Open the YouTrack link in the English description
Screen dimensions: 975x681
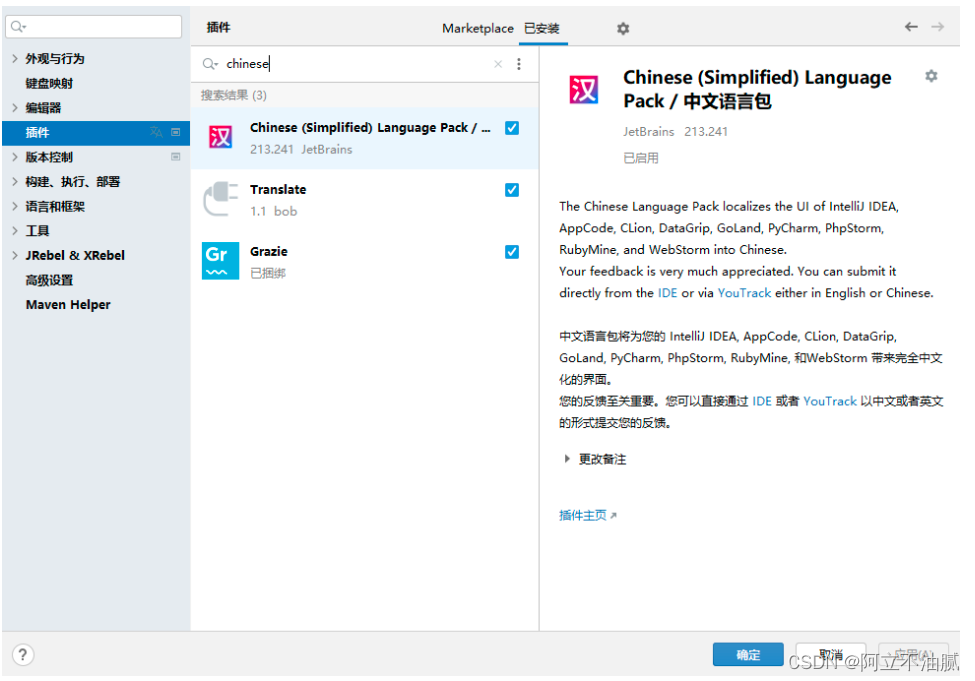point(744,293)
